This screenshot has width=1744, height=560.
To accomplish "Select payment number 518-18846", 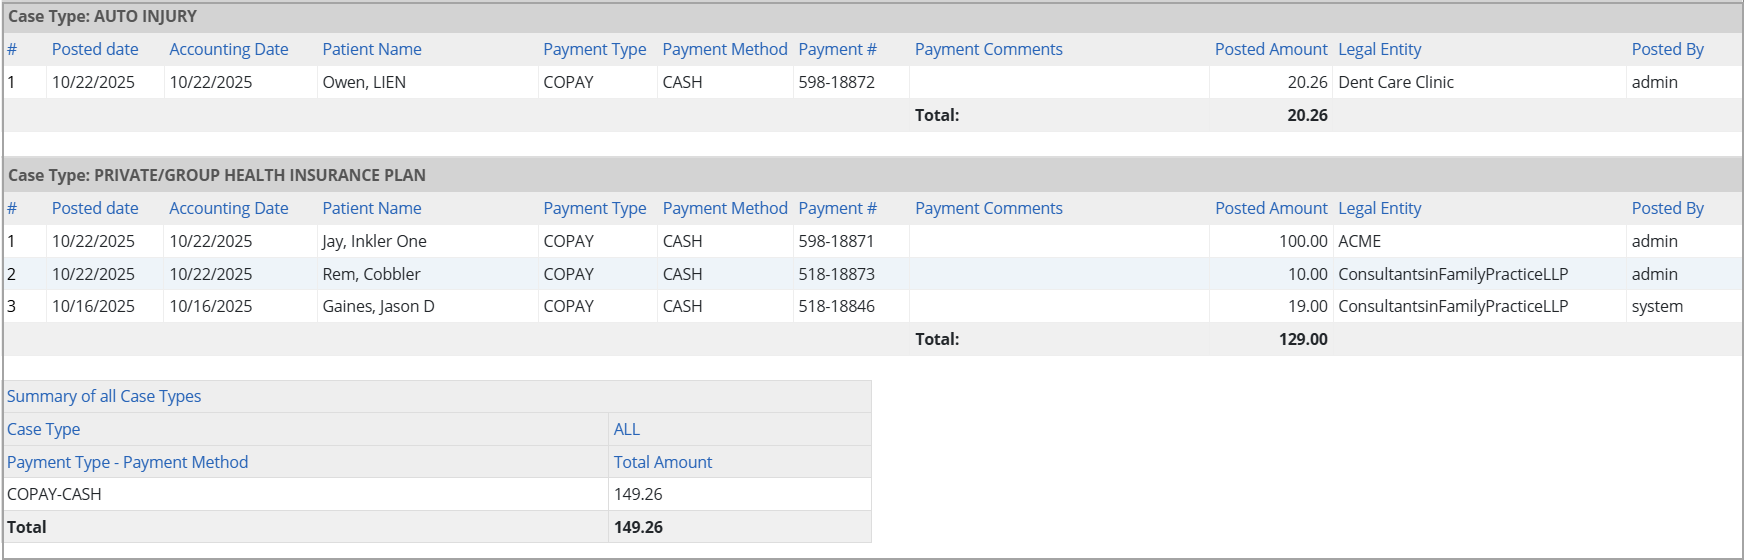I will (836, 306).
